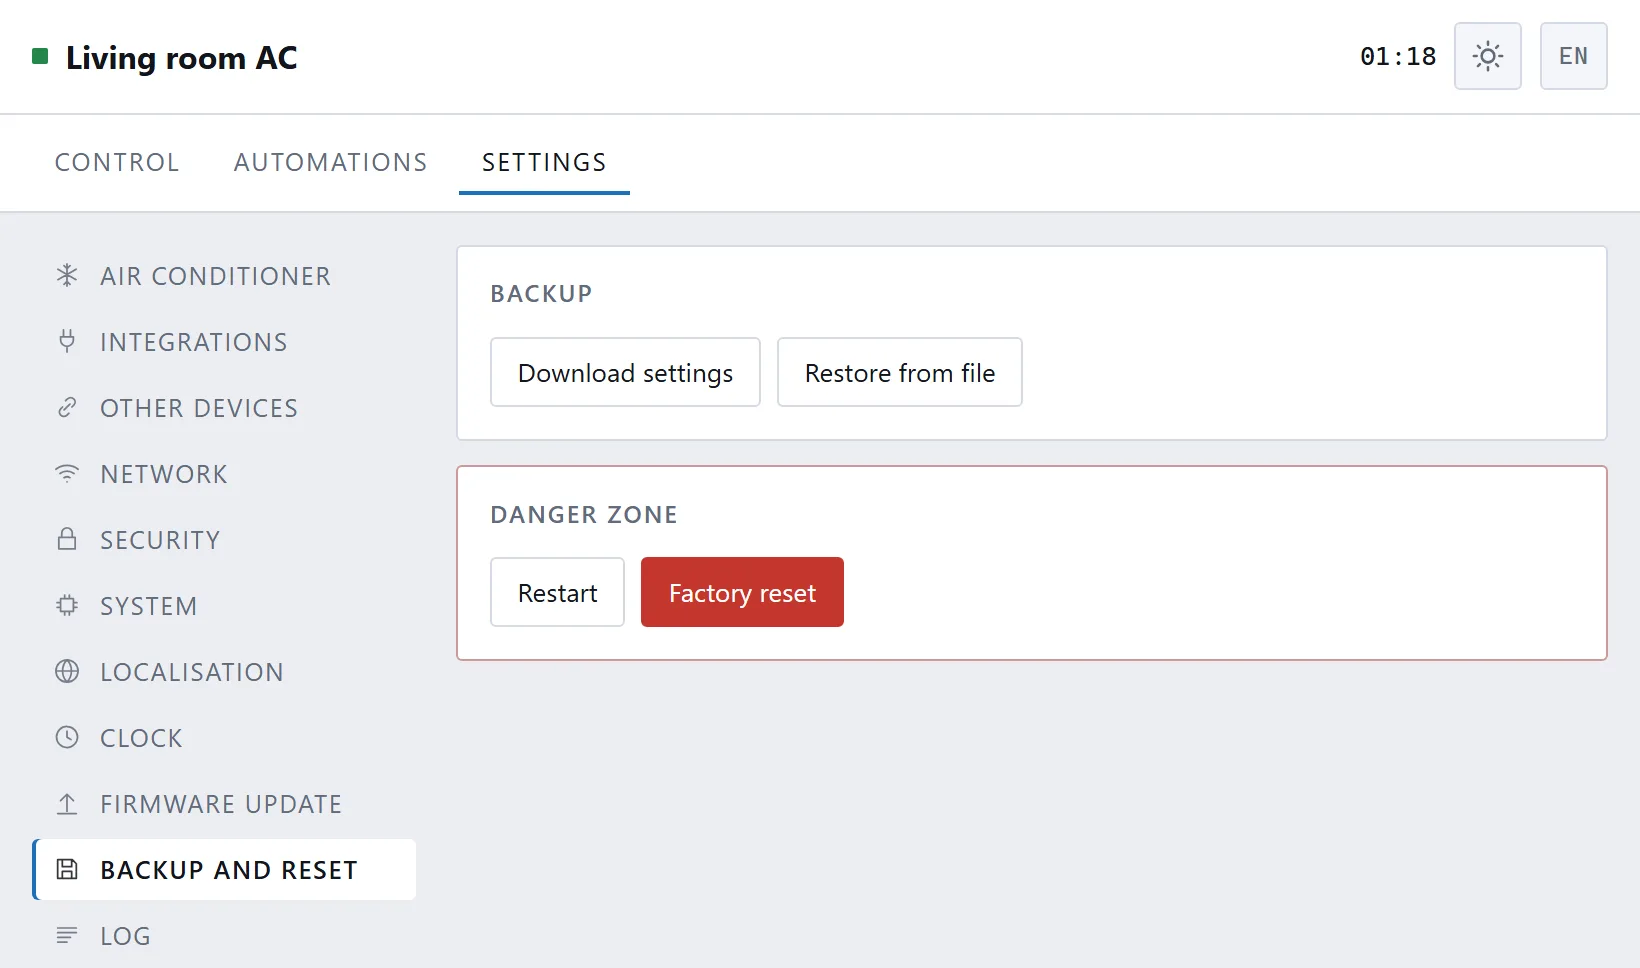Click the upload arrow Firmware Update icon
The width and height of the screenshot is (1640, 968).
(x=67, y=804)
